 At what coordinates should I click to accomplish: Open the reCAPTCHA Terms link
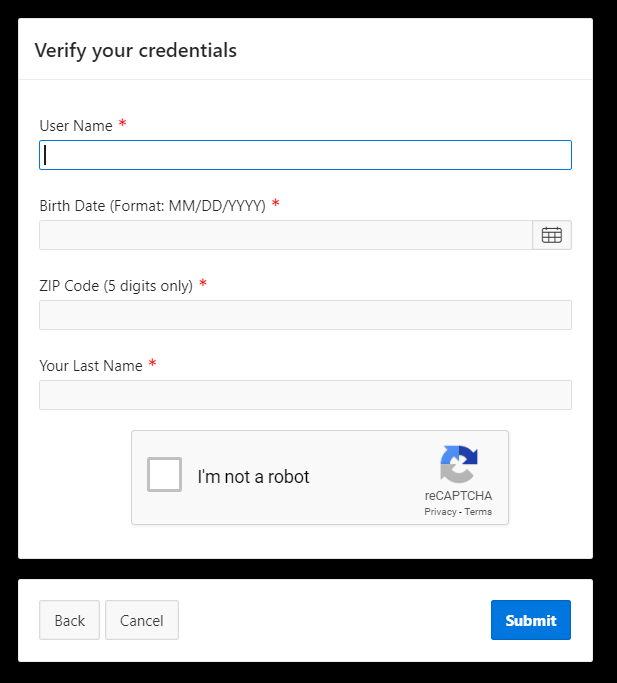coord(478,512)
